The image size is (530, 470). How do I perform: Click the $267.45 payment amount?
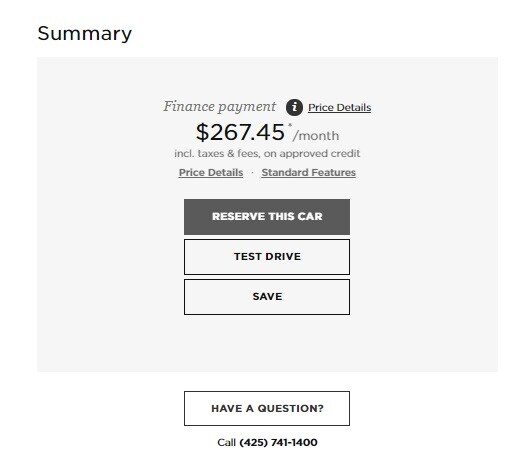coord(240,132)
